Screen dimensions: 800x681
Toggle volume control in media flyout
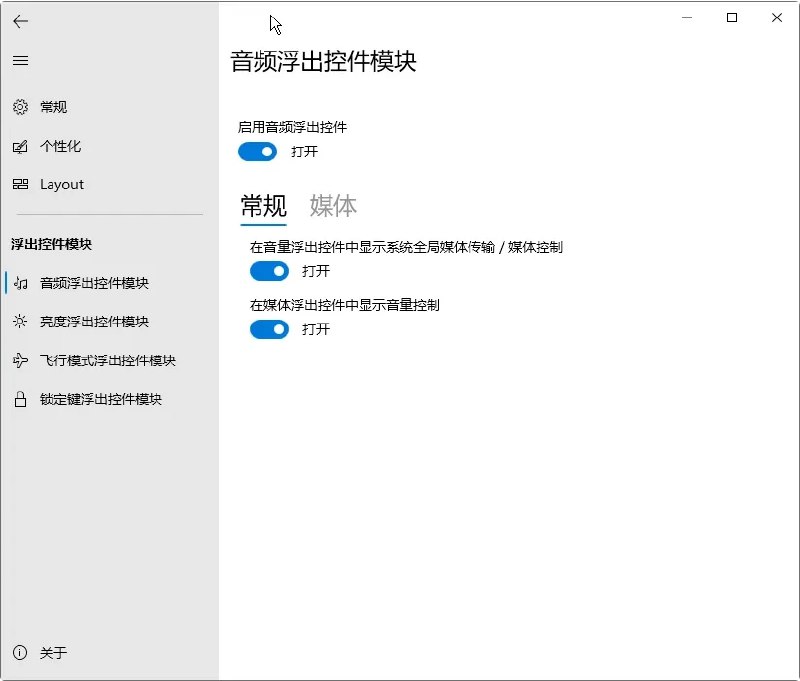click(x=269, y=329)
